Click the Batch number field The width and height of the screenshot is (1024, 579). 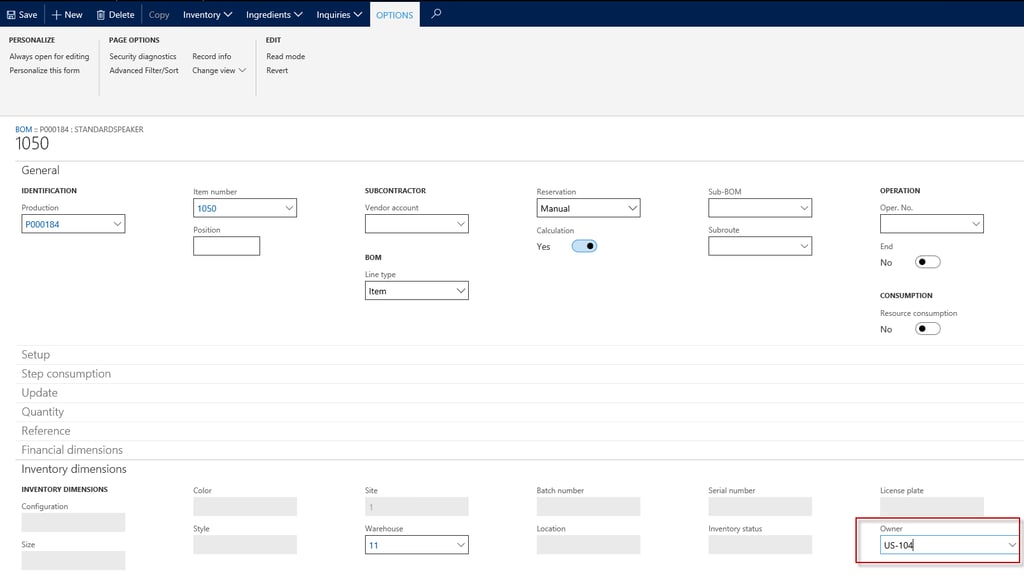pos(588,507)
